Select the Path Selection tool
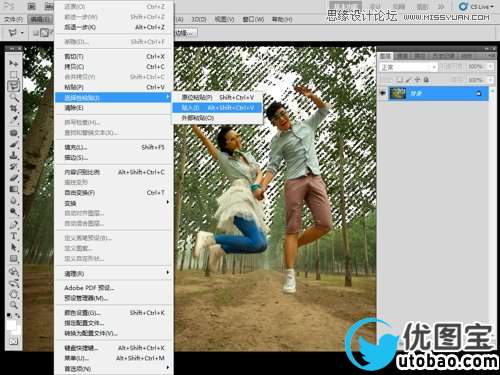This screenshot has width=500, height=375. tap(14, 247)
